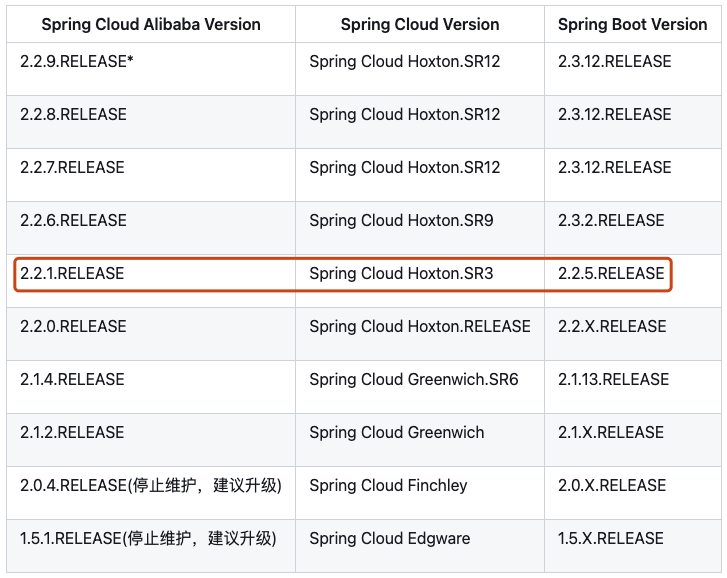This screenshot has height=578, width=727.
Task: Select the Spring Cloud Hoxton.RELEASE cell
Action: 420,327
